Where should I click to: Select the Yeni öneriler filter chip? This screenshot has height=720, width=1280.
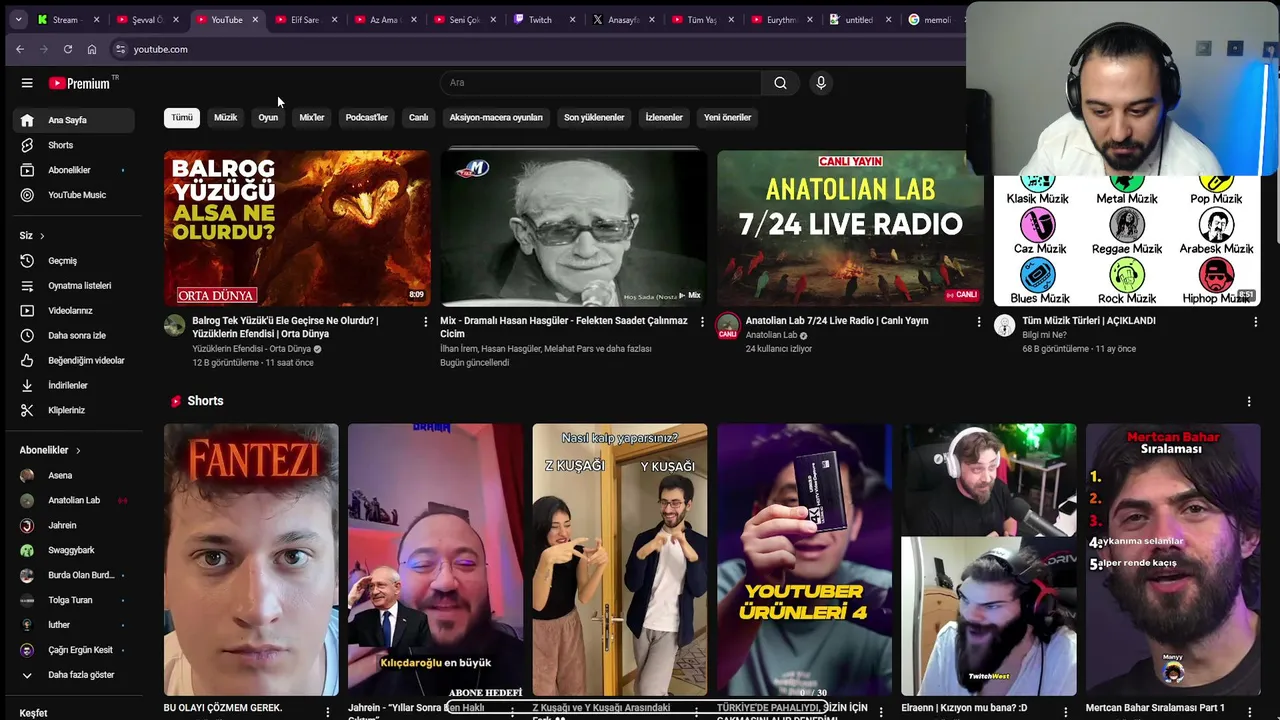tap(728, 118)
